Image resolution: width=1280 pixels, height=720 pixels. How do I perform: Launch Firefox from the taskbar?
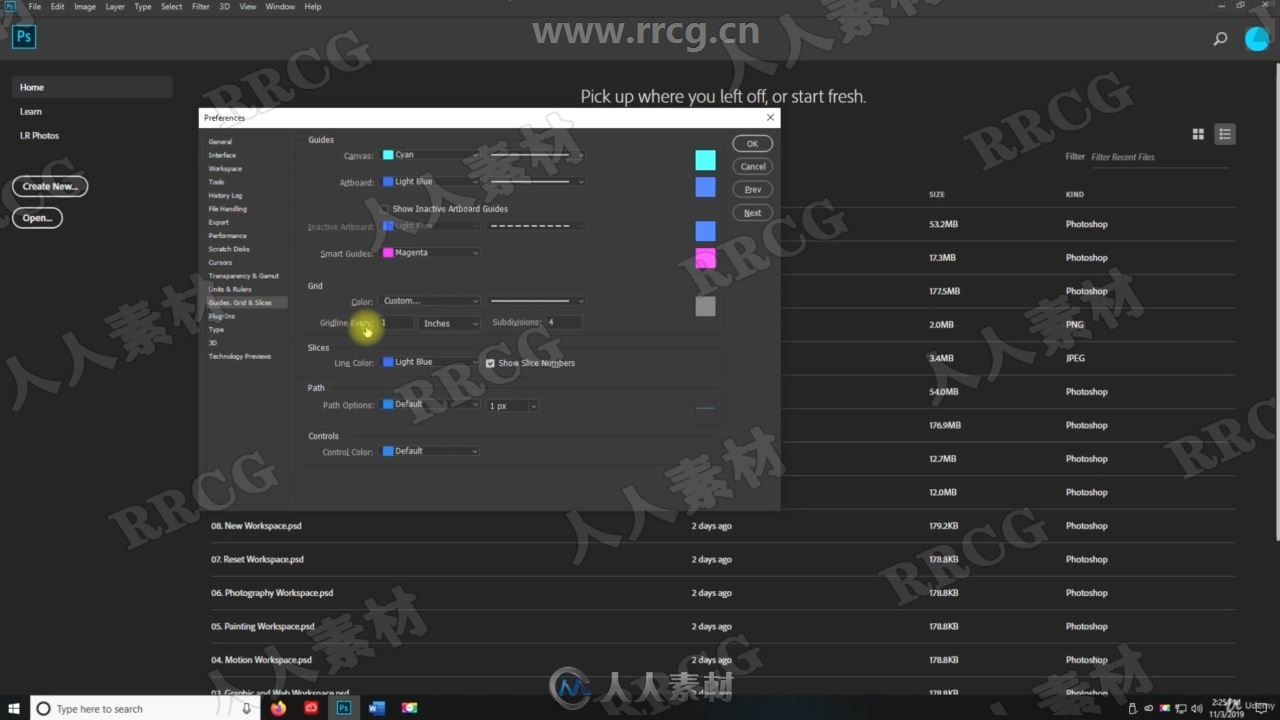click(x=278, y=708)
